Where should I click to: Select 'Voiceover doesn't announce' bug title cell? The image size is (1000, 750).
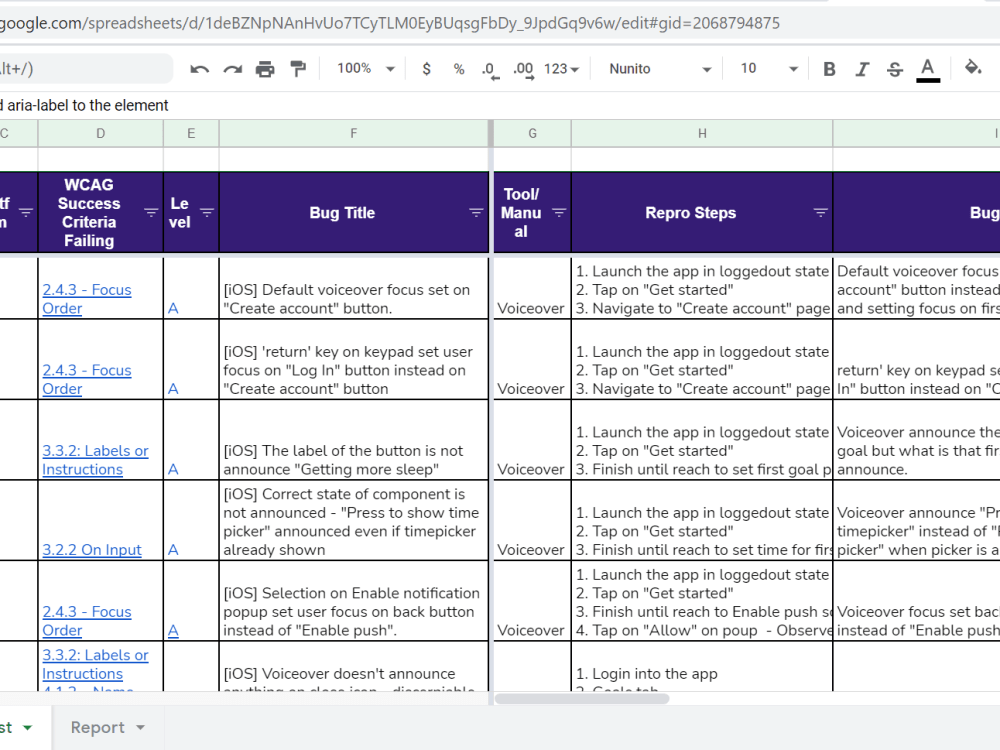tap(354, 666)
